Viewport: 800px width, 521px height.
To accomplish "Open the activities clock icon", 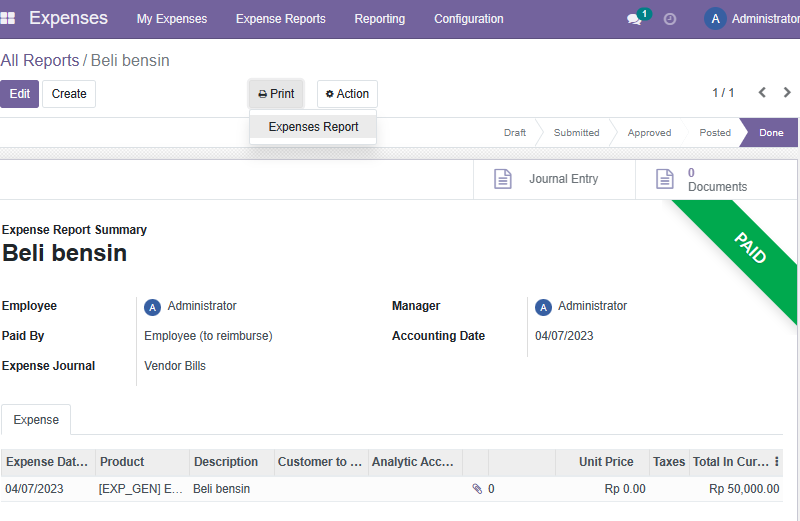I will pos(670,19).
